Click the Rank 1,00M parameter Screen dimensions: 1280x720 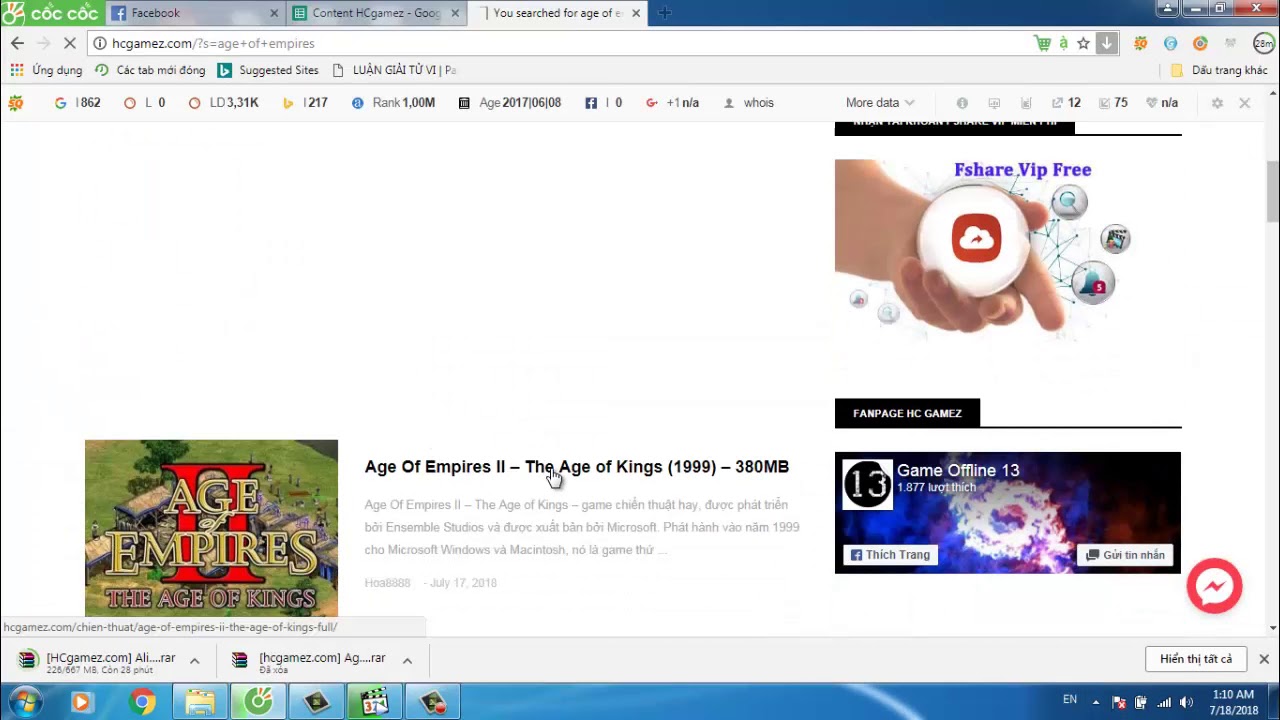coord(393,103)
